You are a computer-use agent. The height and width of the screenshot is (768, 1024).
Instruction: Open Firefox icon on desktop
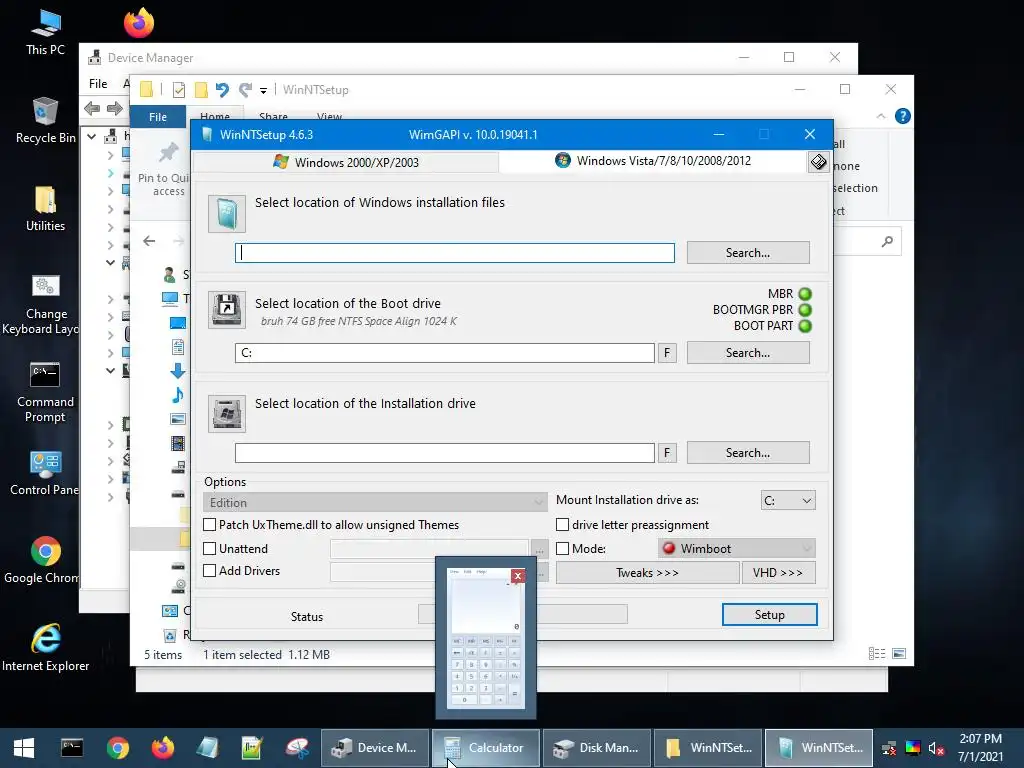click(138, 24)
